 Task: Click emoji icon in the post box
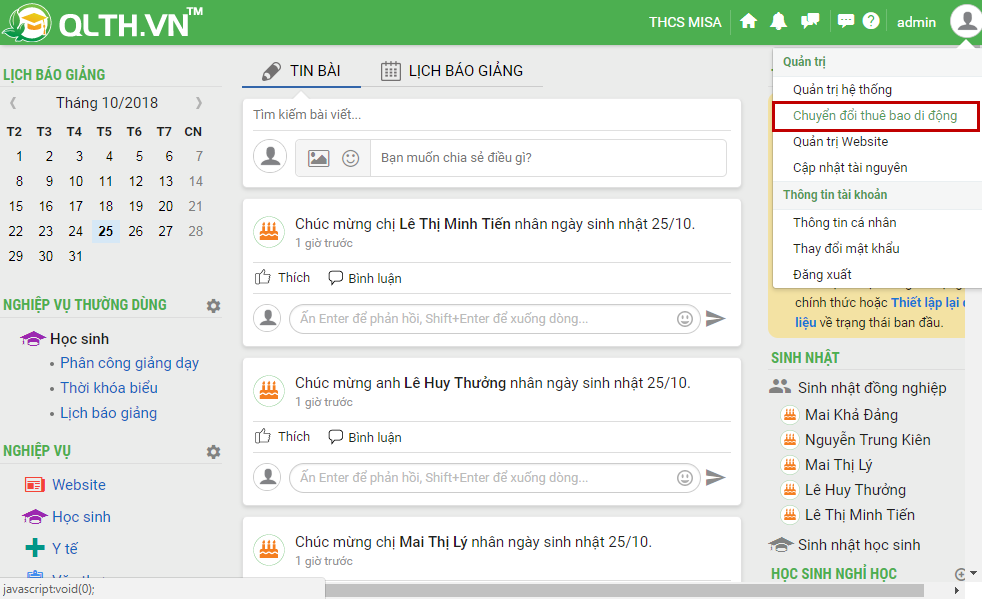point(351,158)
